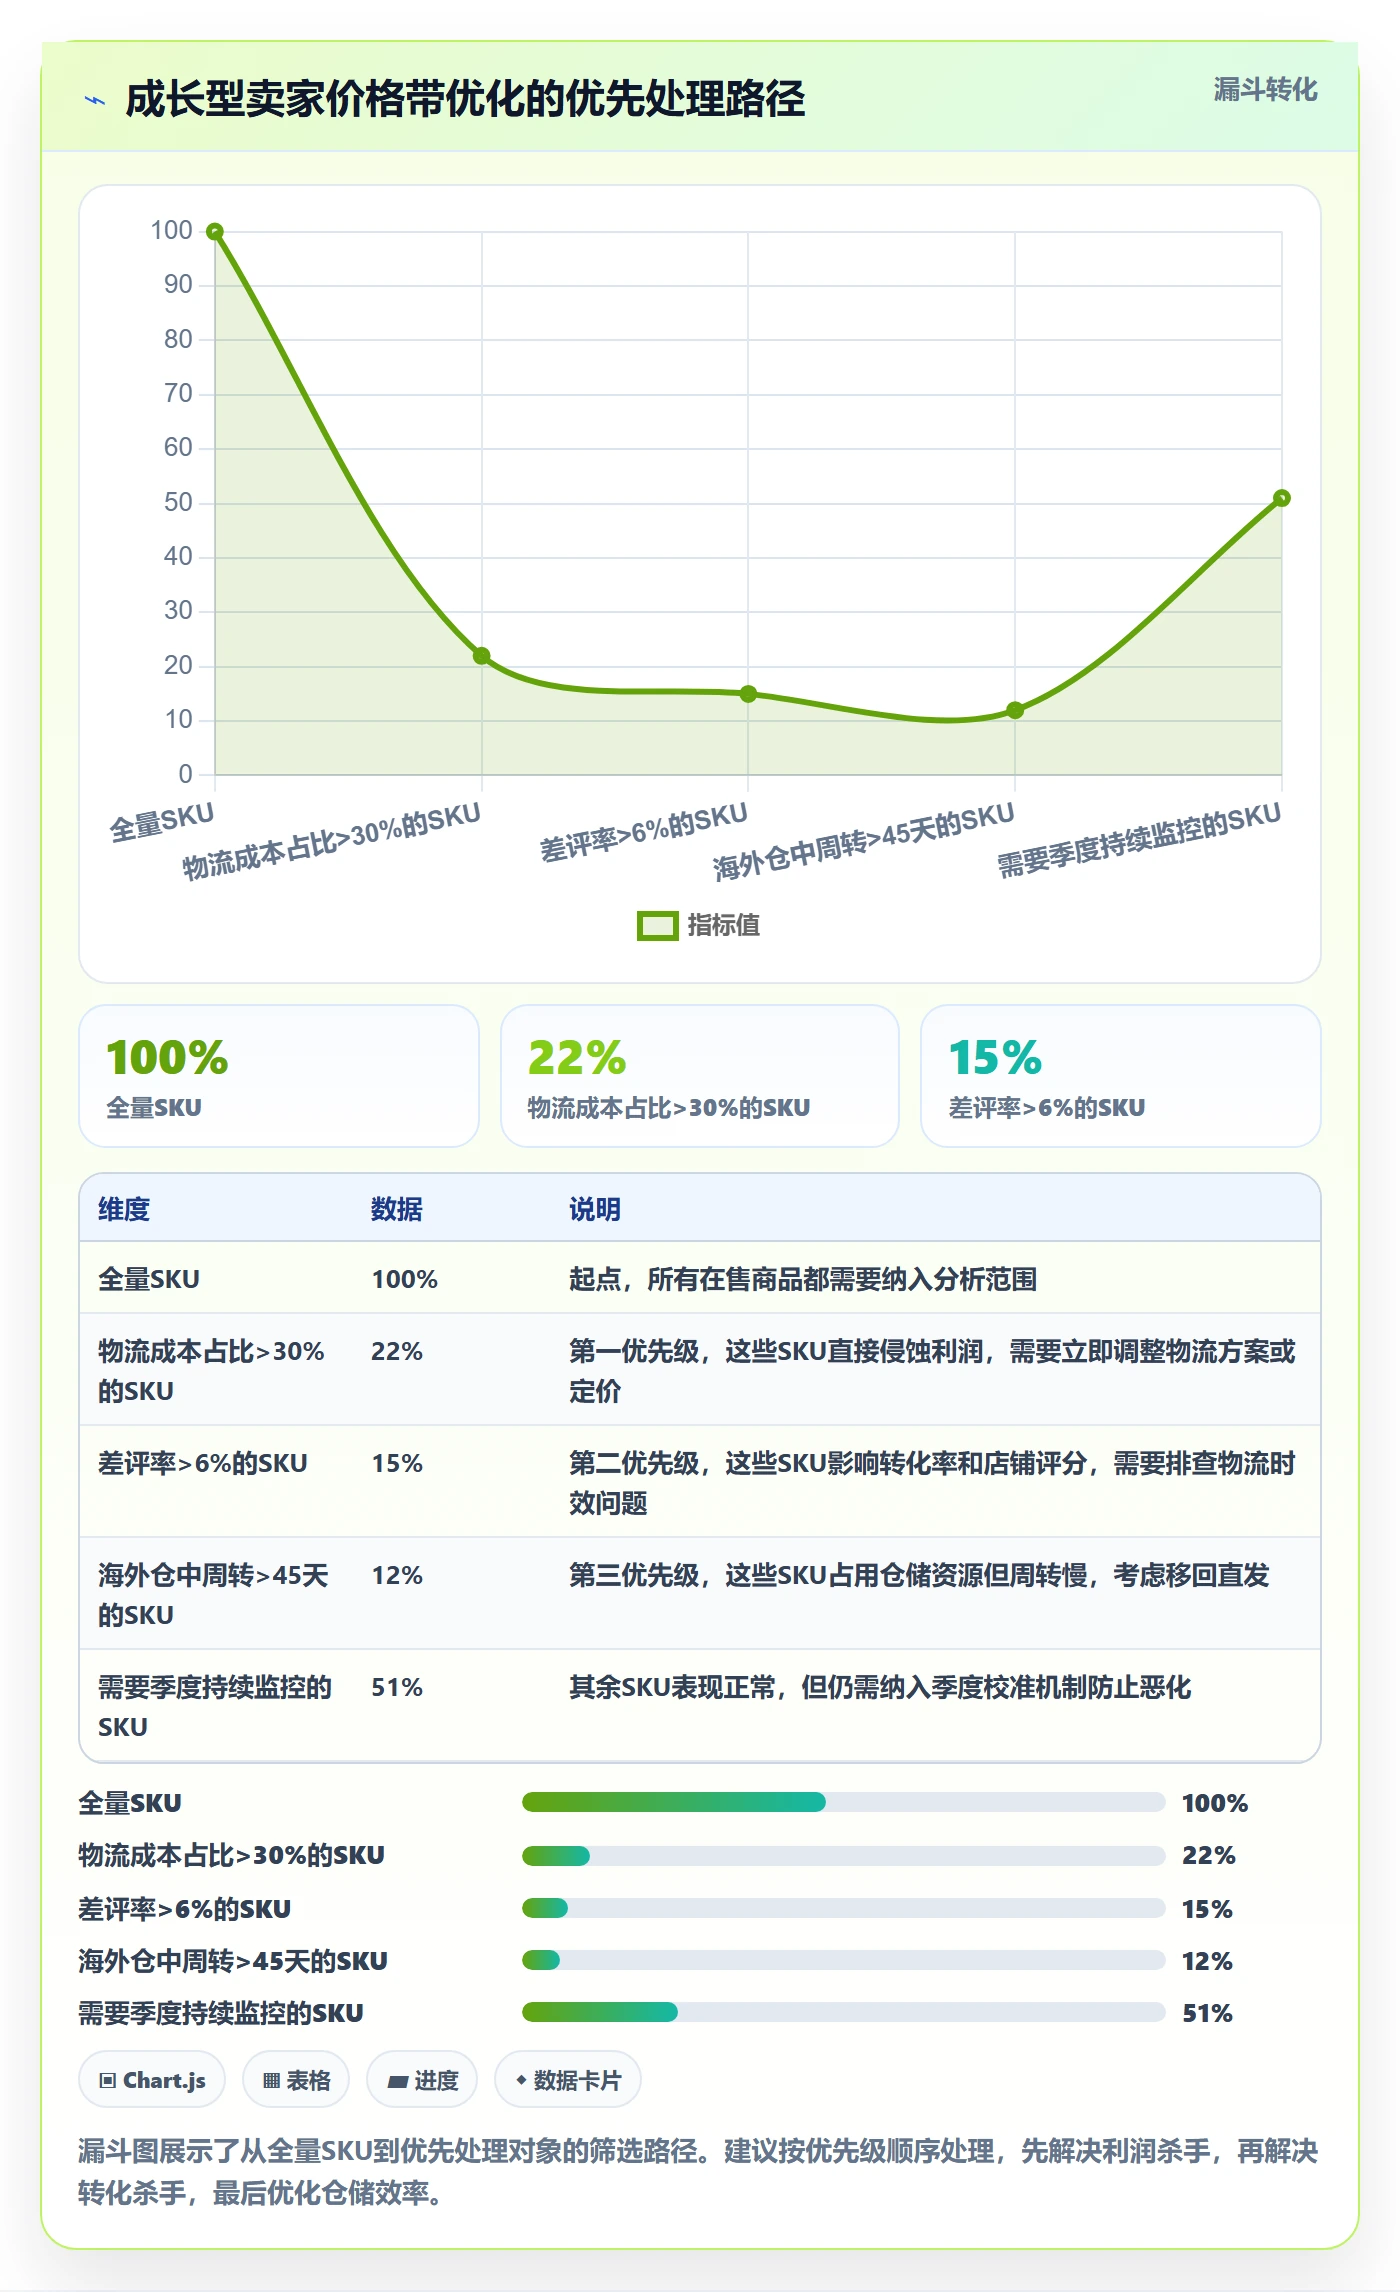Click the chart point for 需要季度持续监控的SKU
The height and width of the screenshot is (2292, 1400).
pyautogui.click(x=1281, y=498)
